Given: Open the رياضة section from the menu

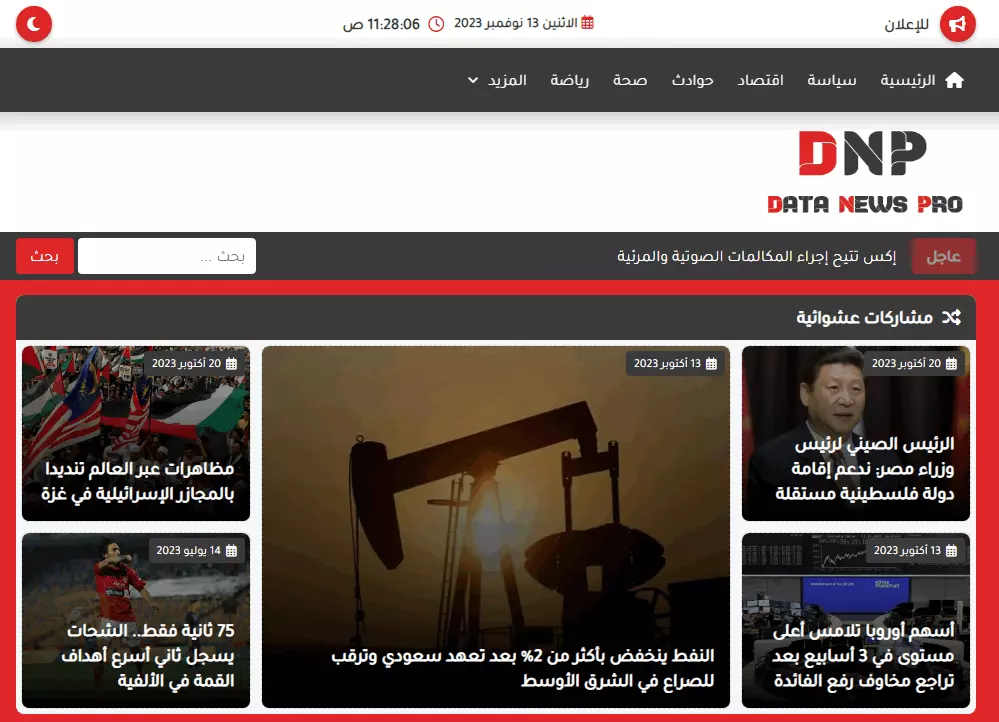Looking at the screenshot, I should click(570, 80).
